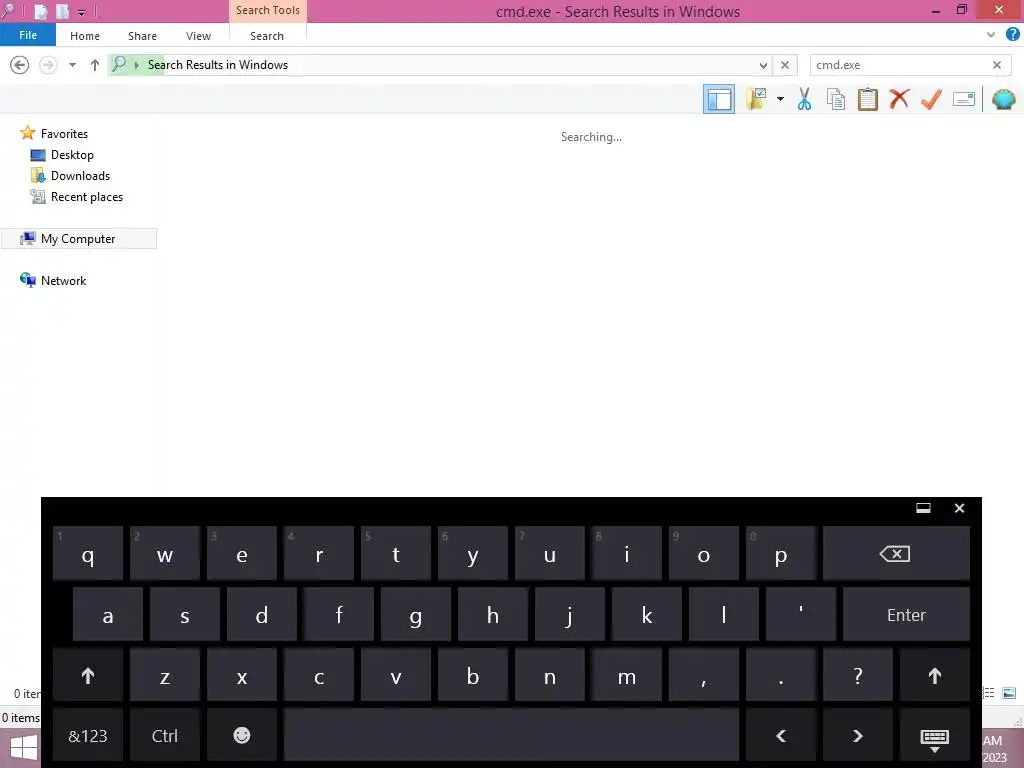The image size is (1024, 768).
Task: Tap the right arrow cursor key
Action: pos(857,735)
